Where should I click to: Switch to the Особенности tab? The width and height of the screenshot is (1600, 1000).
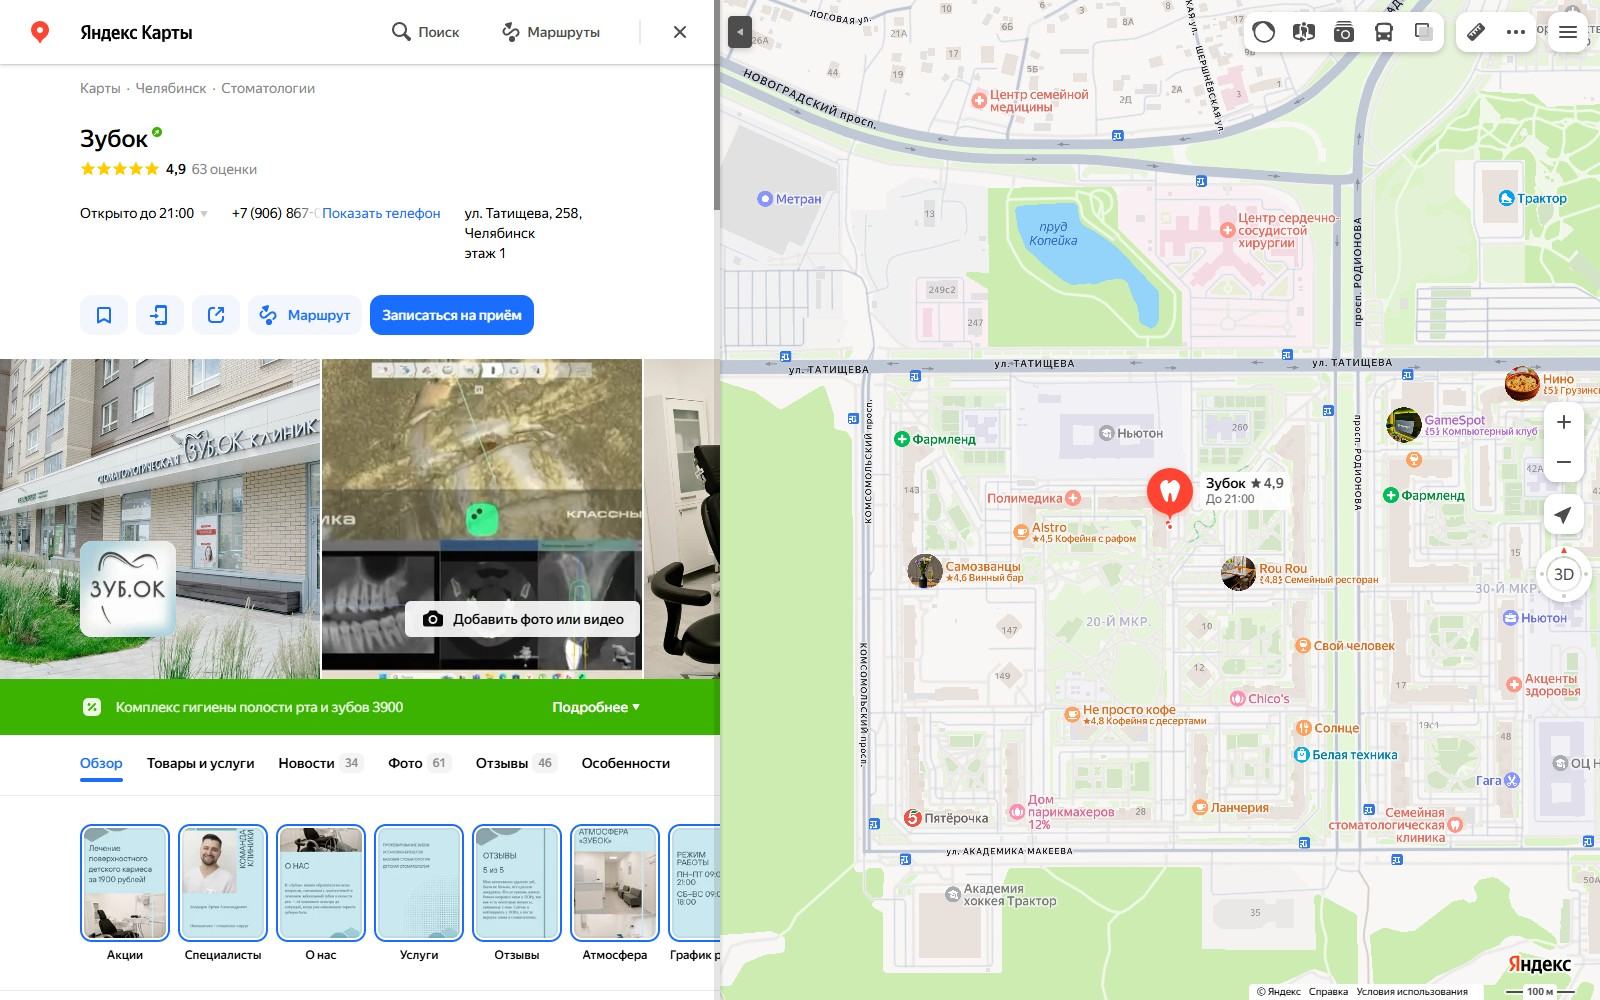tap(626, 763)
